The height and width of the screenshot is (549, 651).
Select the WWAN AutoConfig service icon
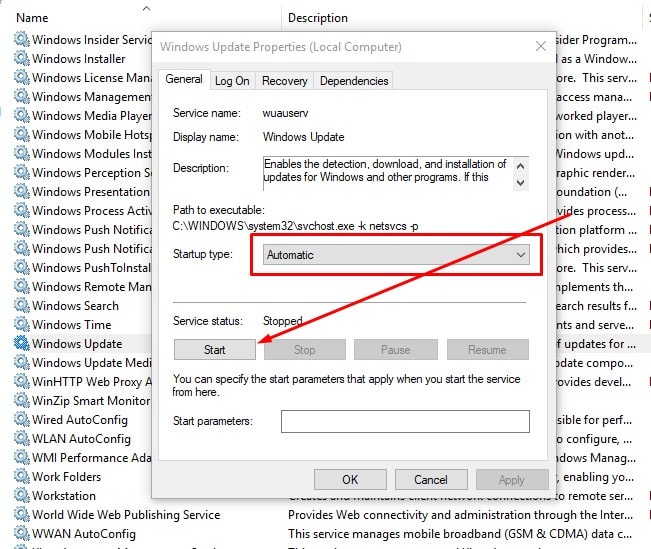21,534
